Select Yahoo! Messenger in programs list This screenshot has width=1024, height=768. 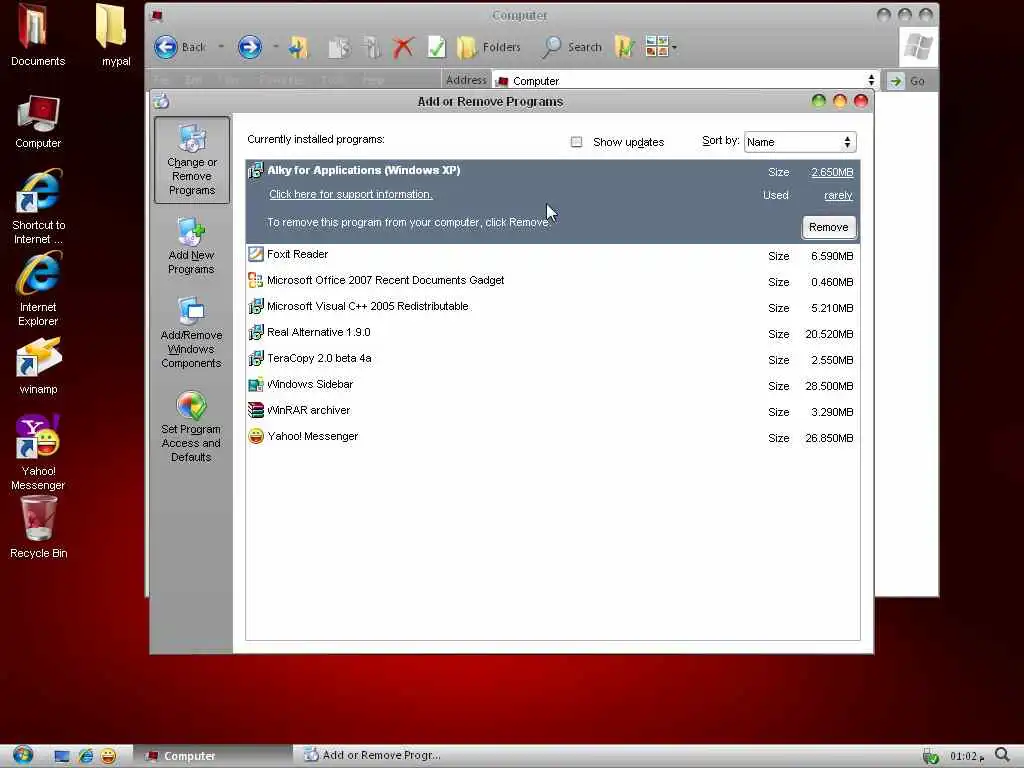552,438
